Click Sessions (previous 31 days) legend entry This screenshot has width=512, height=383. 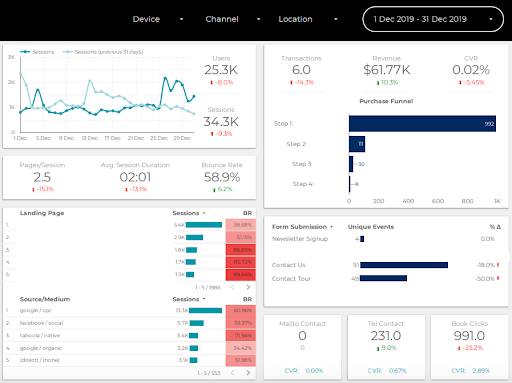(103, 52)
